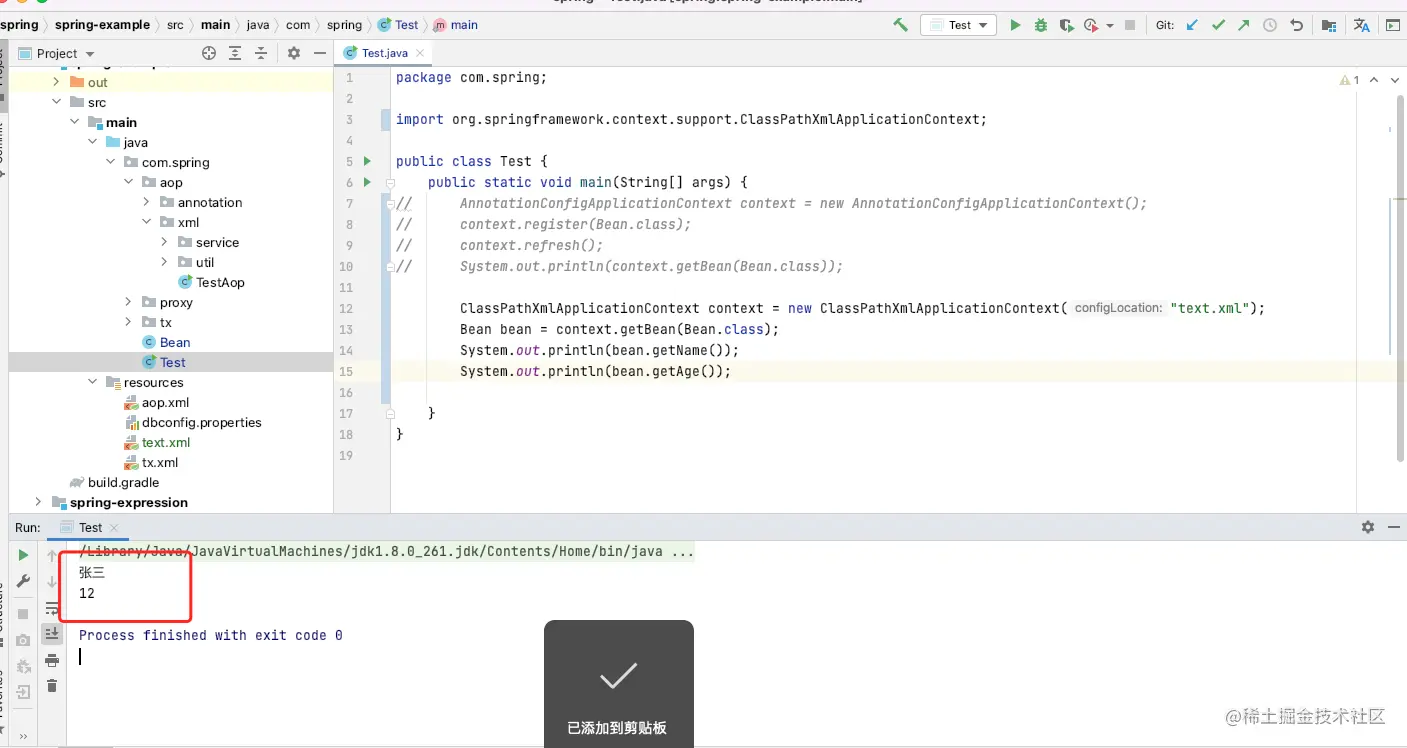Open Project panel gear options
This screenshot has width=1407, height=748.
point(293,53)
